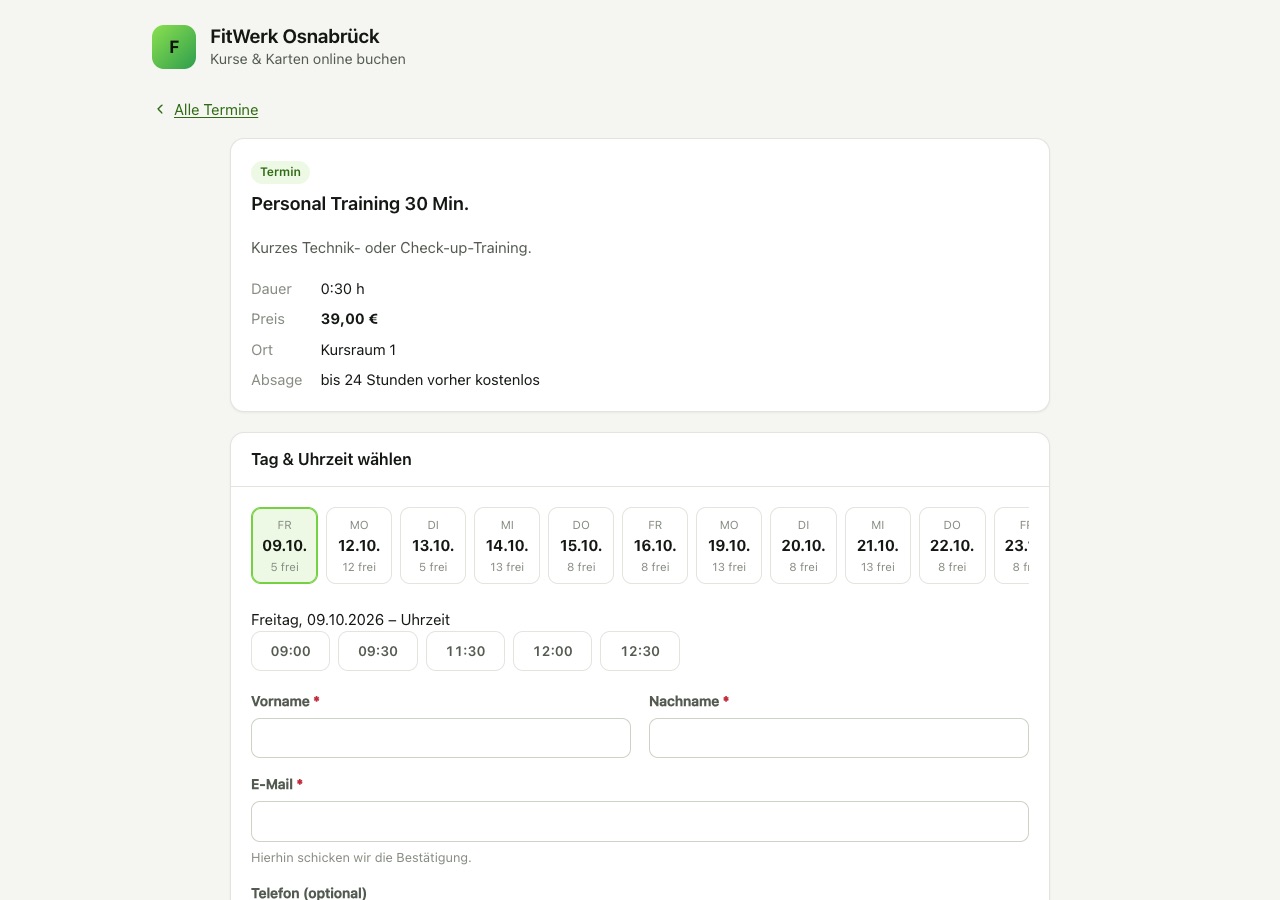Select Monday 12.10. date tile
Screen dimensions: 1280x900
[359, 545]
